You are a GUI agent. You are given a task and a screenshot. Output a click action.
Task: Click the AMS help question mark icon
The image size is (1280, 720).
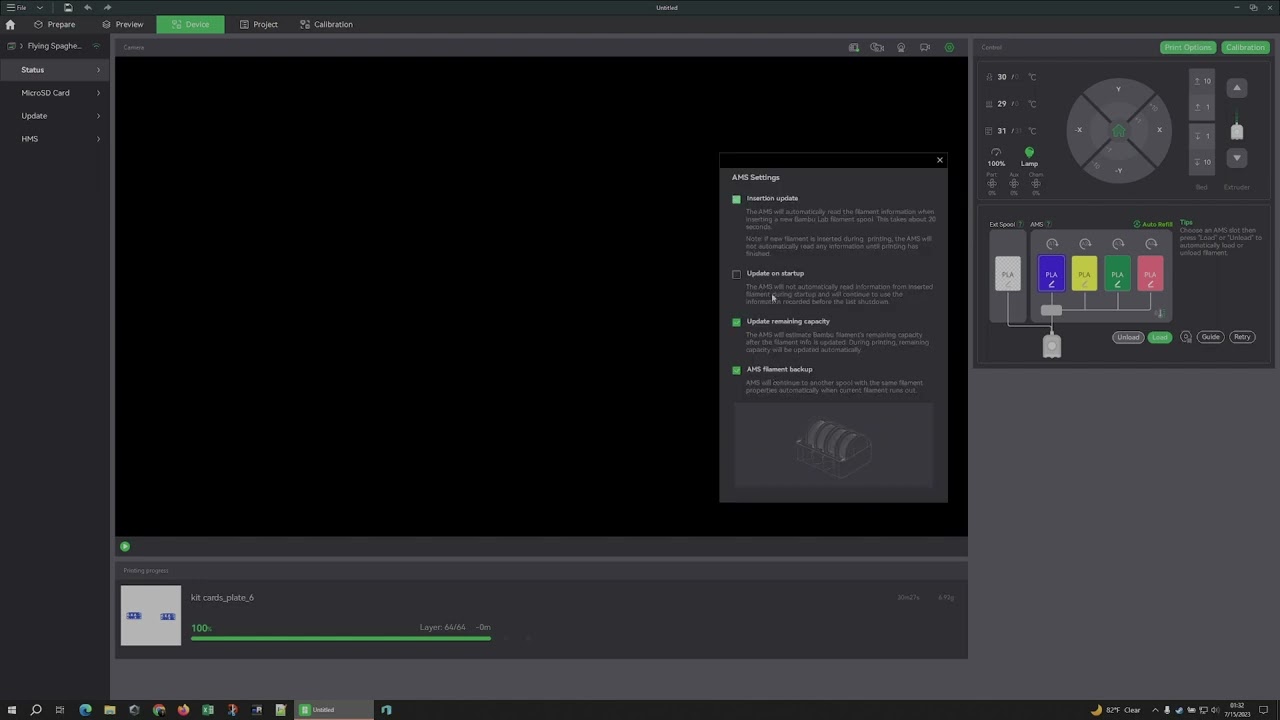click(1048, 224)
